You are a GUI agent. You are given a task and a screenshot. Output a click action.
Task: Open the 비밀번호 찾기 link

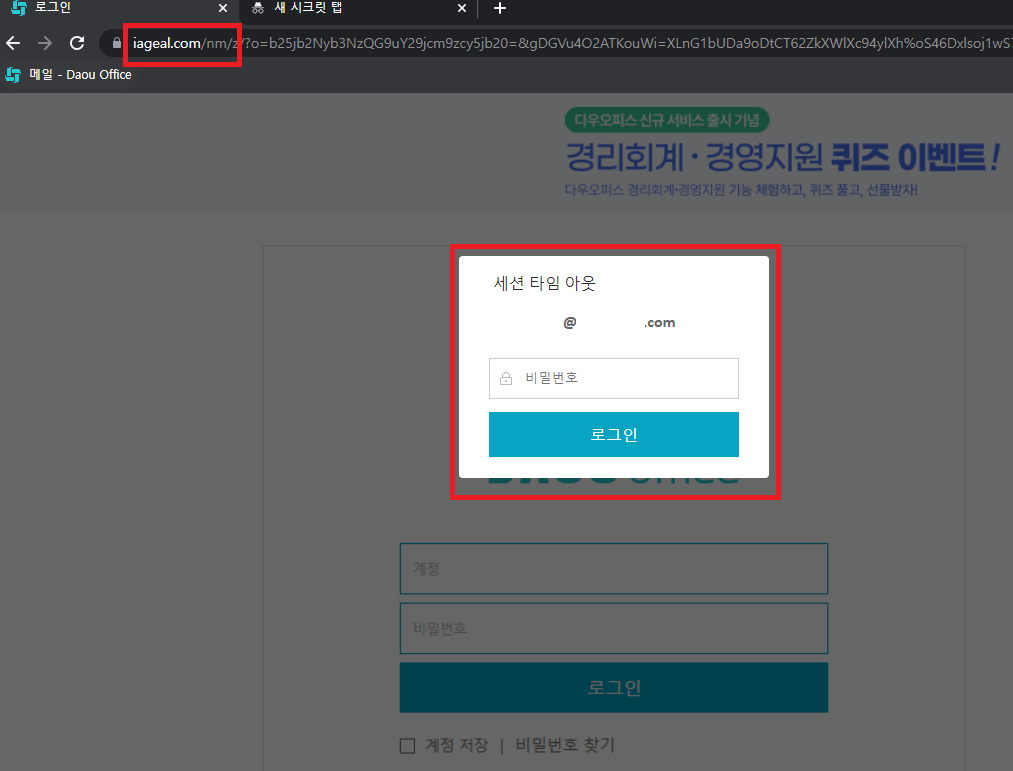(565, 745)
